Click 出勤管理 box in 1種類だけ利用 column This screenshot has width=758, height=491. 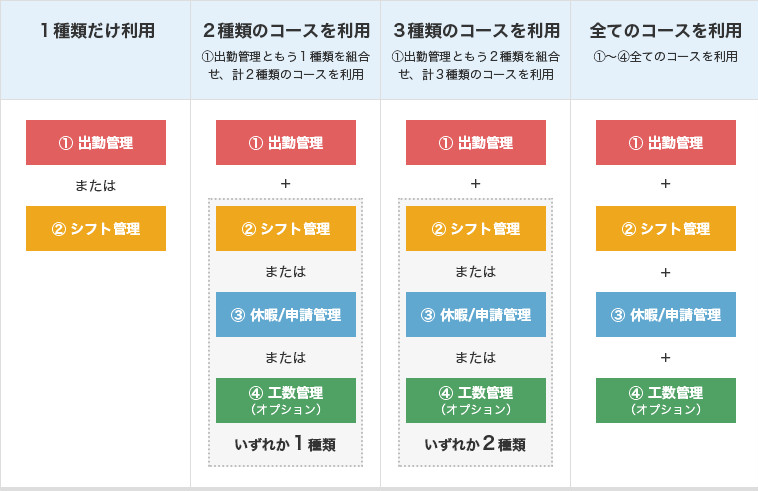96,143
